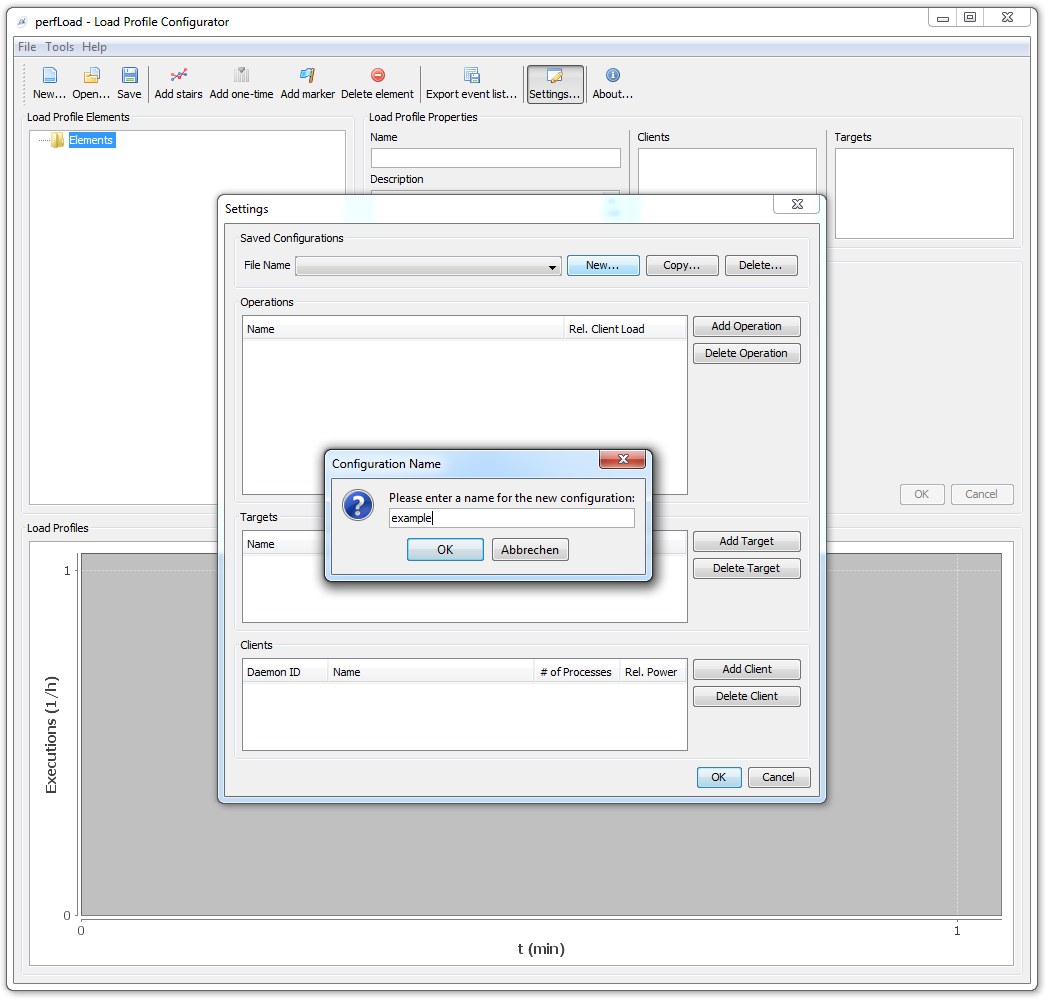Click the Add stairs toolbar icon
The height and width of the screenshot is (1001, 1050).
tap(178, 83)
